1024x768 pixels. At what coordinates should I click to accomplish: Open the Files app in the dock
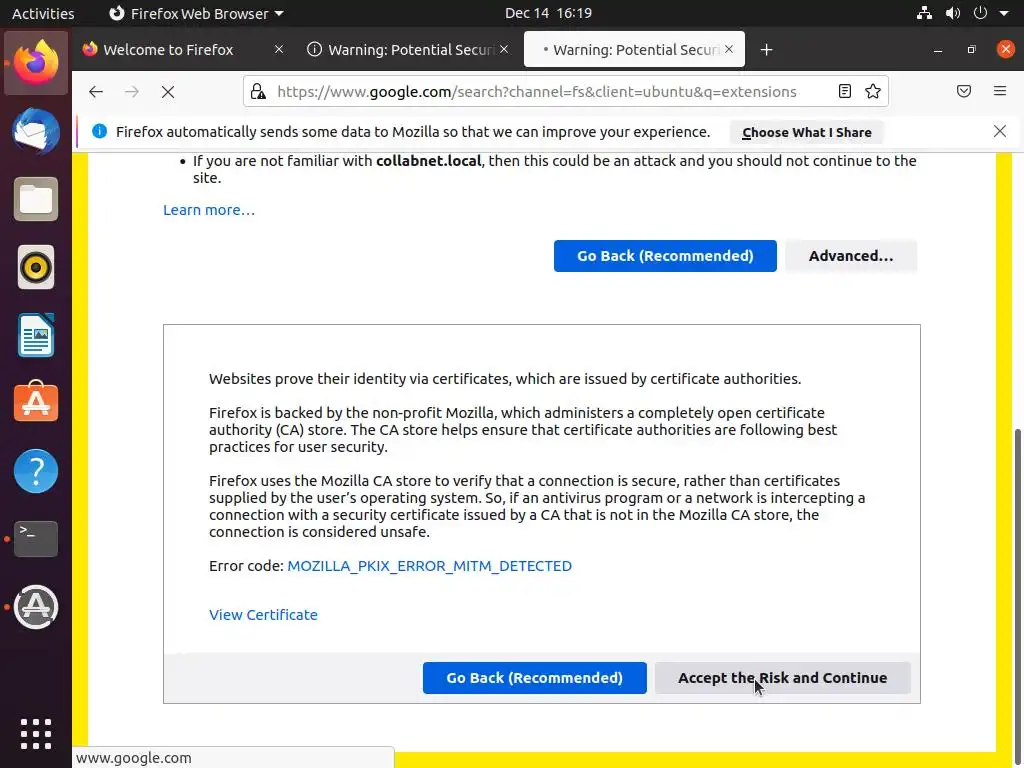click(x=36, y=199)
